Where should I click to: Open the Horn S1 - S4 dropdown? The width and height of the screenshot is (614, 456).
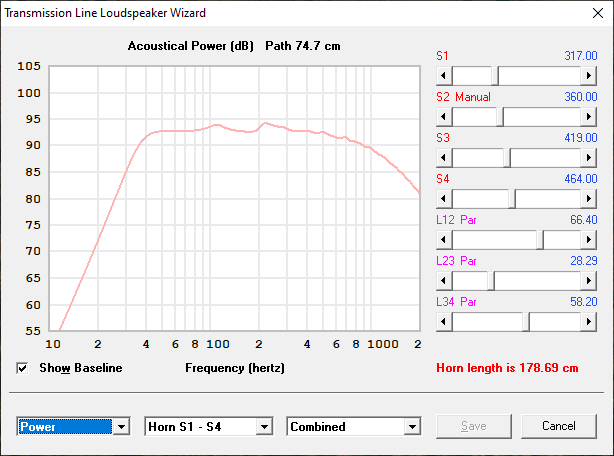pos(264,427)
